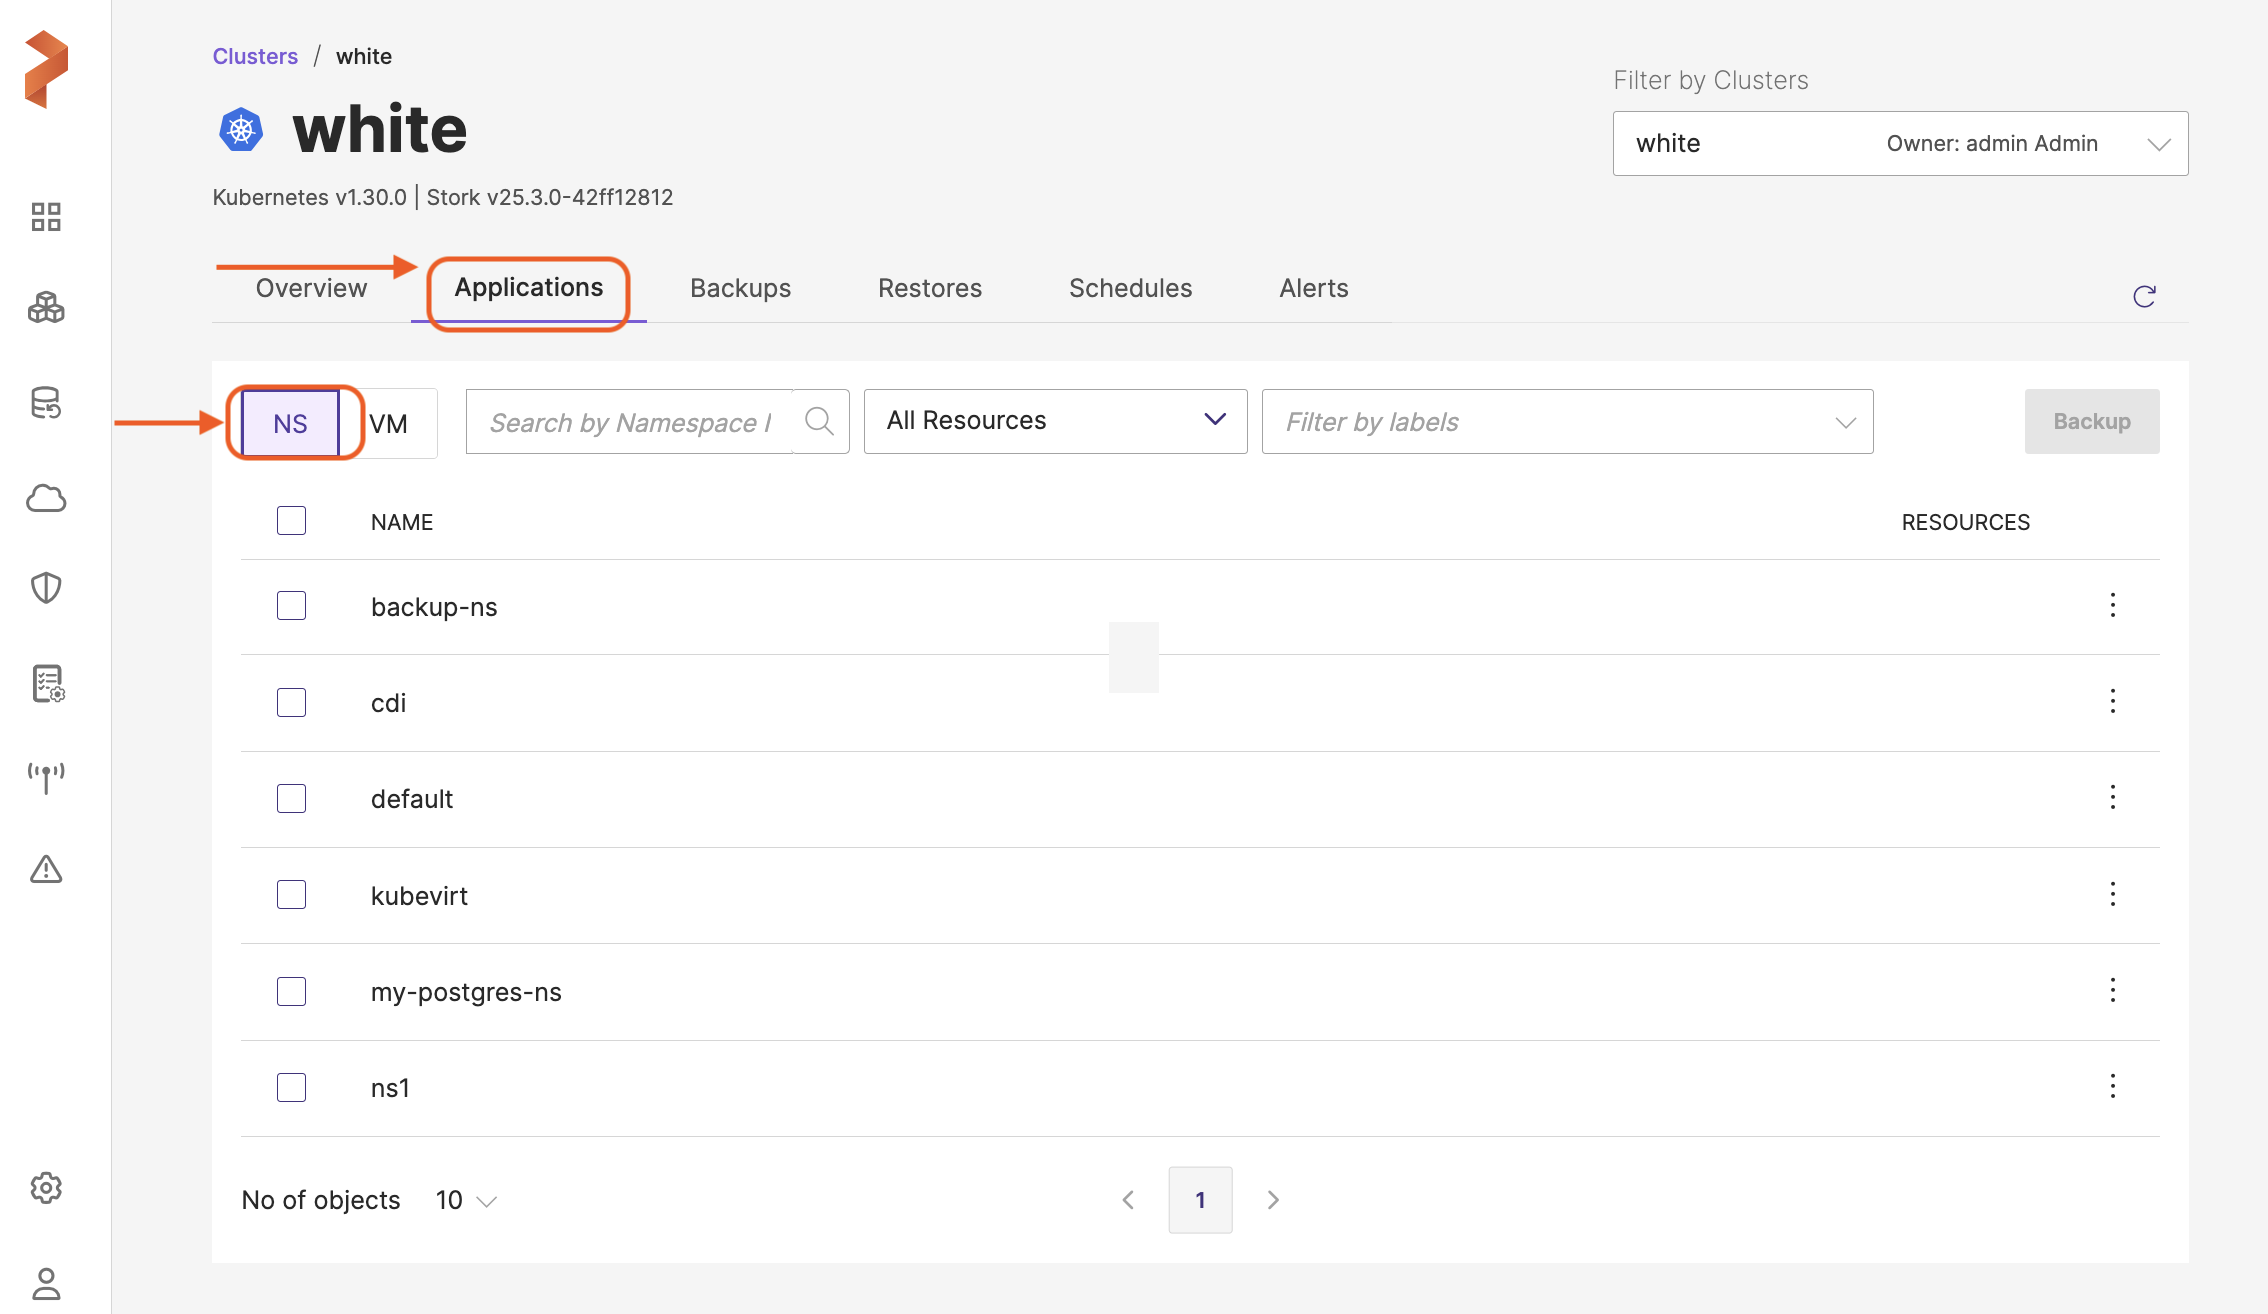Switch to the Schedules tab

tap(1130, 289)
